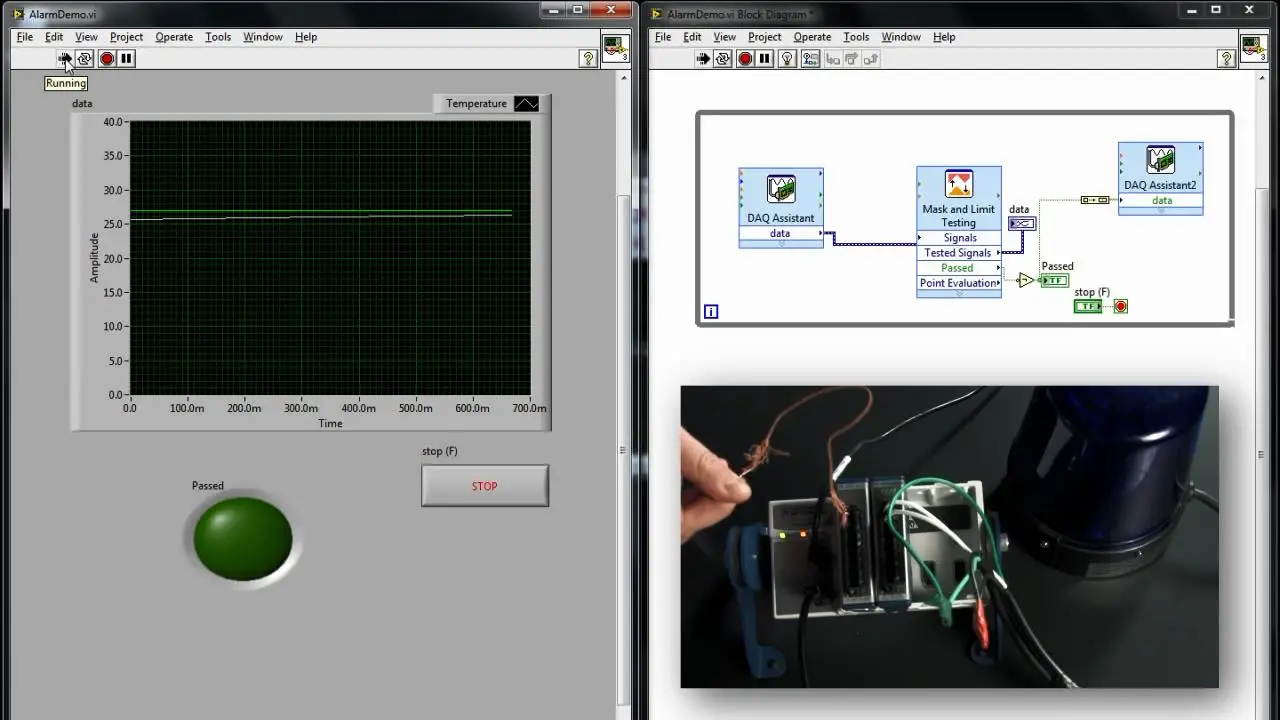Image resolution: width=1280 pixels, height=720 pixels.
Task: Click the Temperature legend label
Action: pyautogui.click(x=476, y=104)
